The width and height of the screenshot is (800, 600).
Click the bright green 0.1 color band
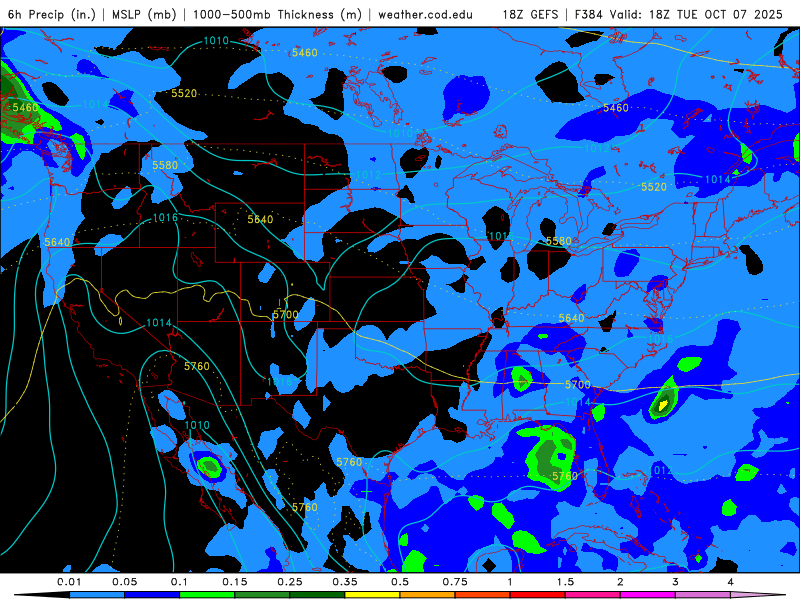pyautogui.click(x=207, y=595)
